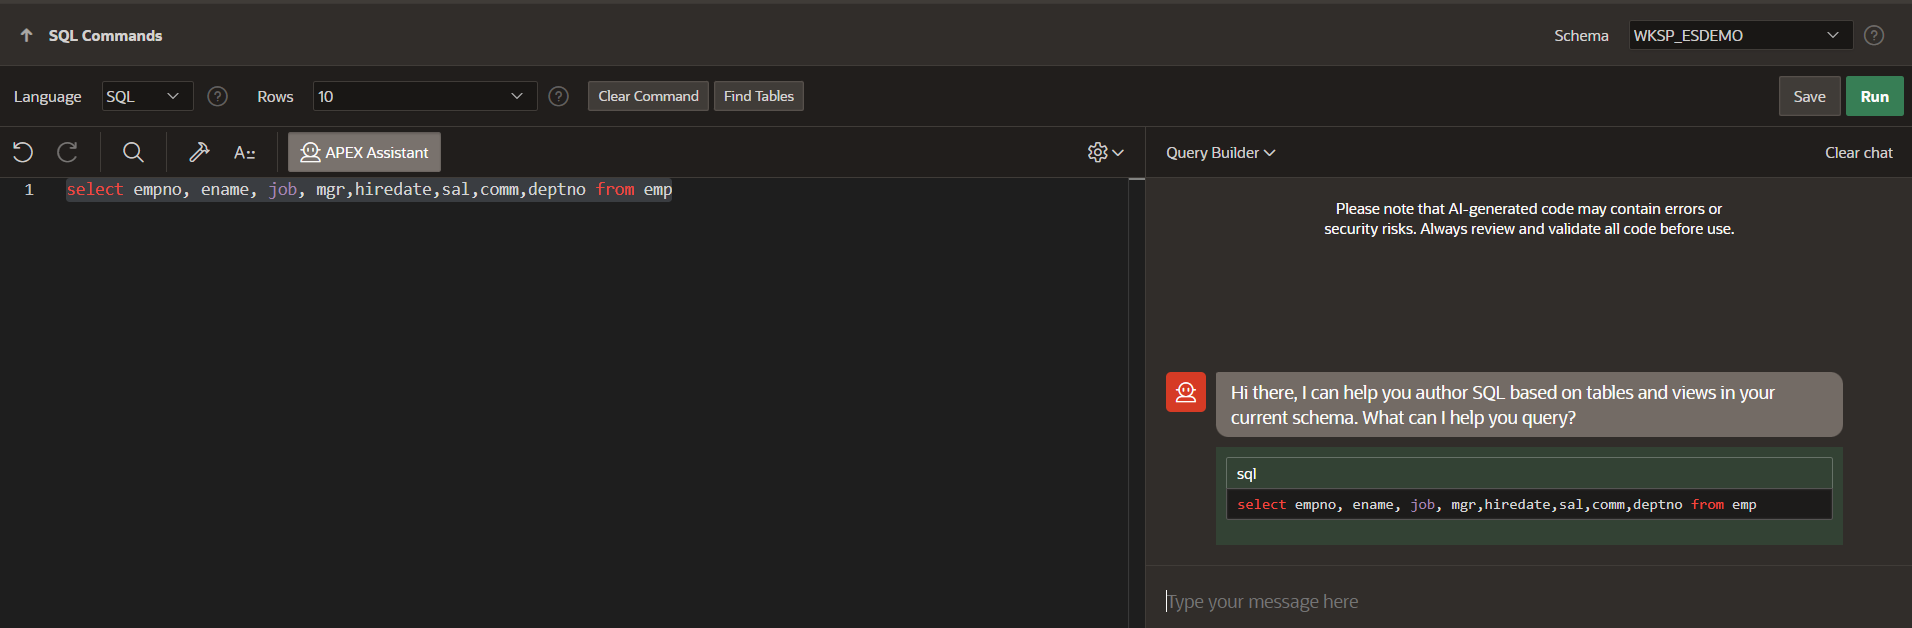Go up using the SQL Commands arrow
Image resolution: width=1912 pixels, height=628 pixels.
[x=26, y=35]
